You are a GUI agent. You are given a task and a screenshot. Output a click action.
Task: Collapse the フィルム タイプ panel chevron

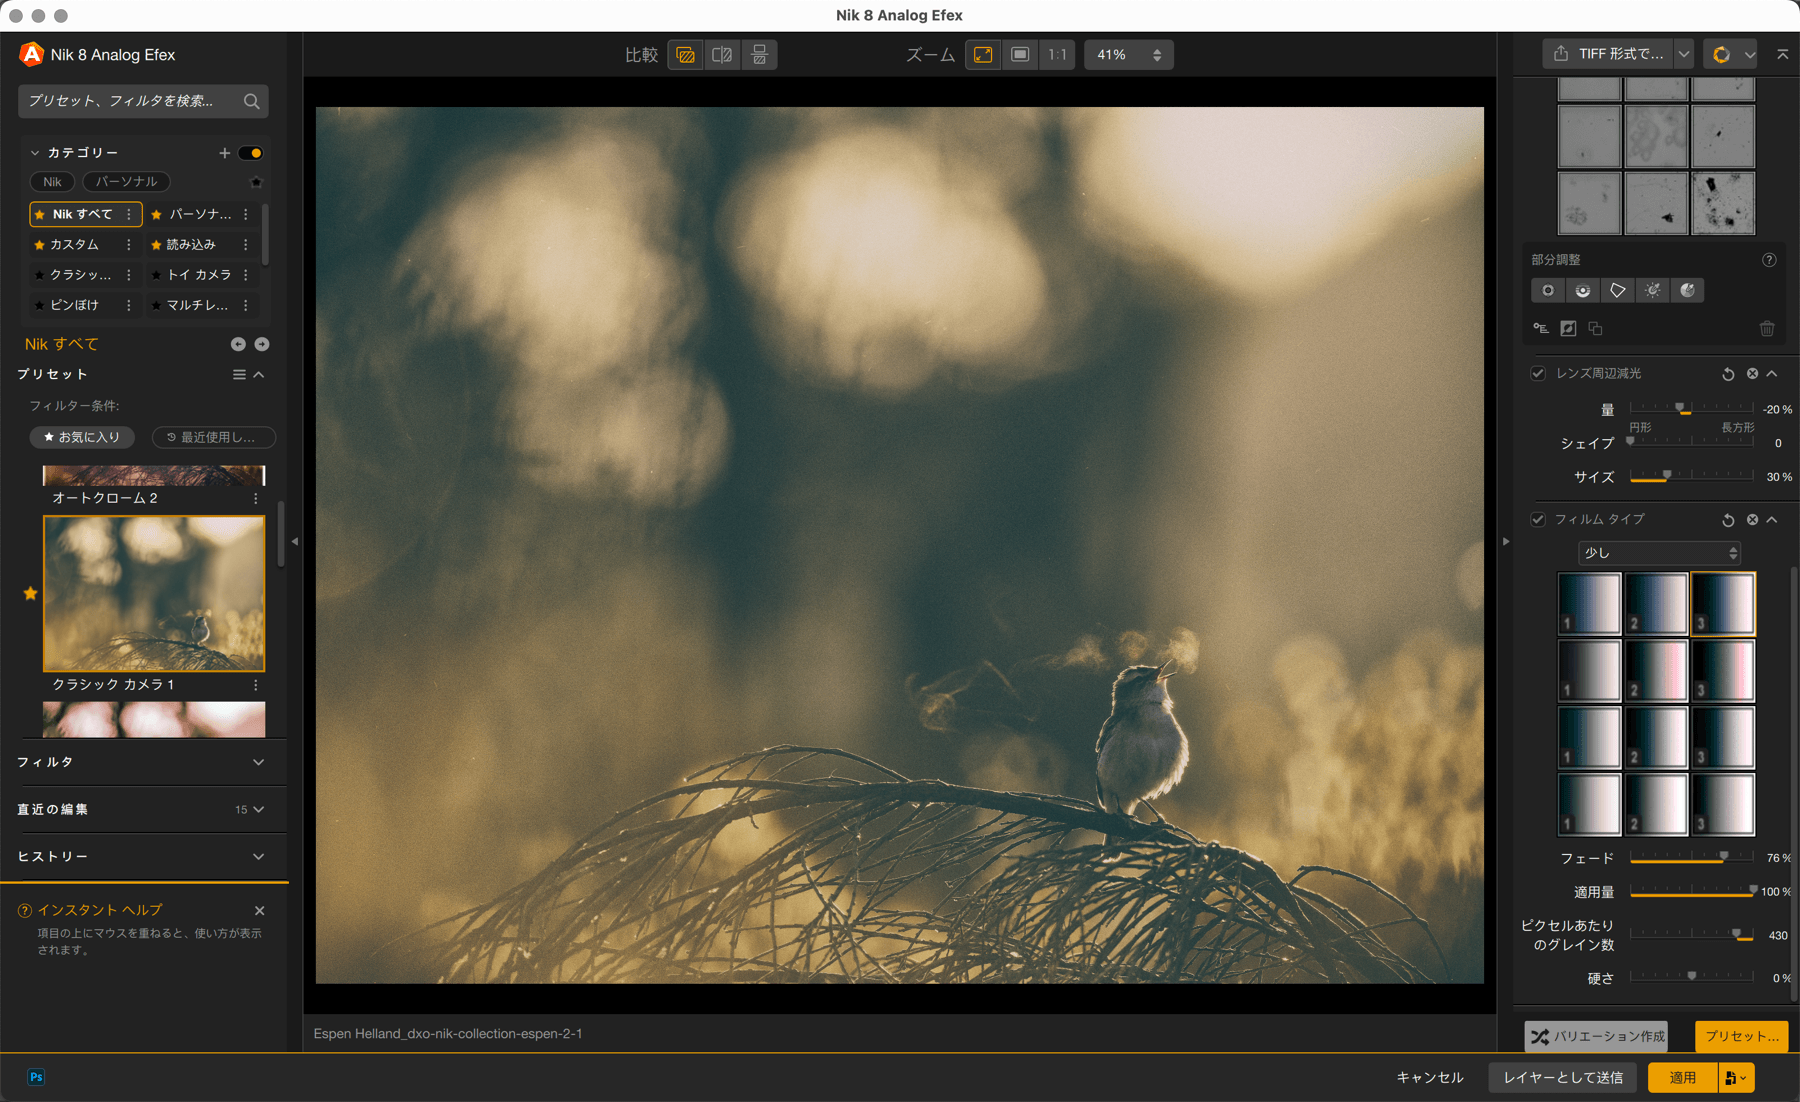click(1772, 520)
